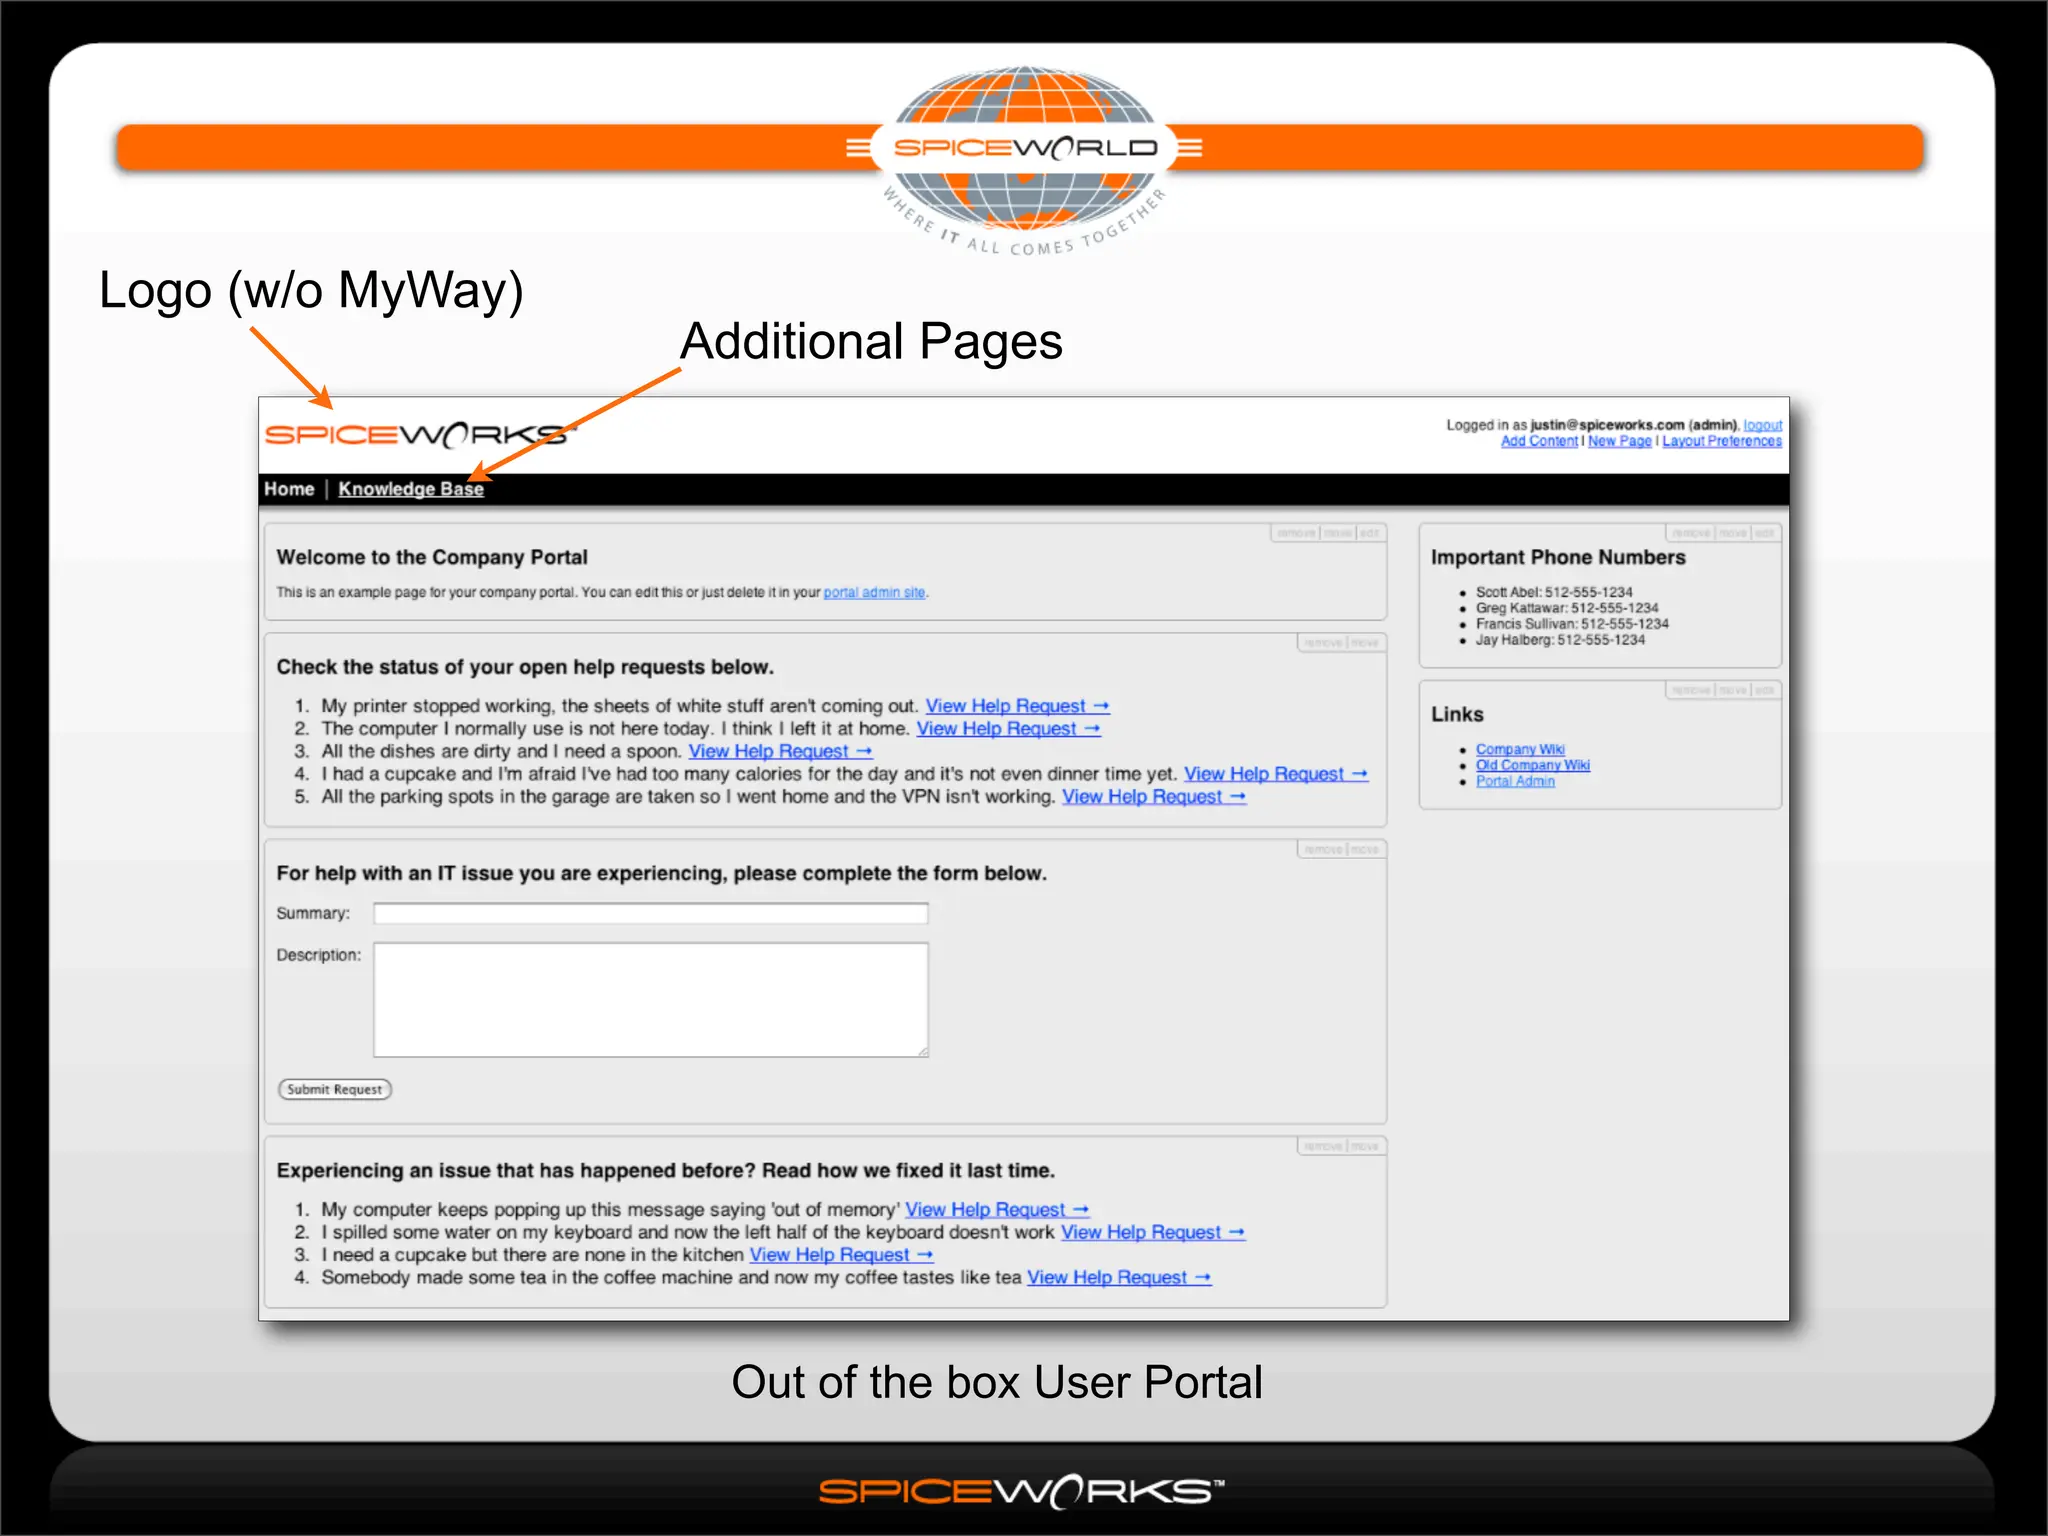Viewport: 2048px width, 1536px height.
Task: View help request for spilled water keyboard
Action: pyautogui.click(x=1153, y=1233)
